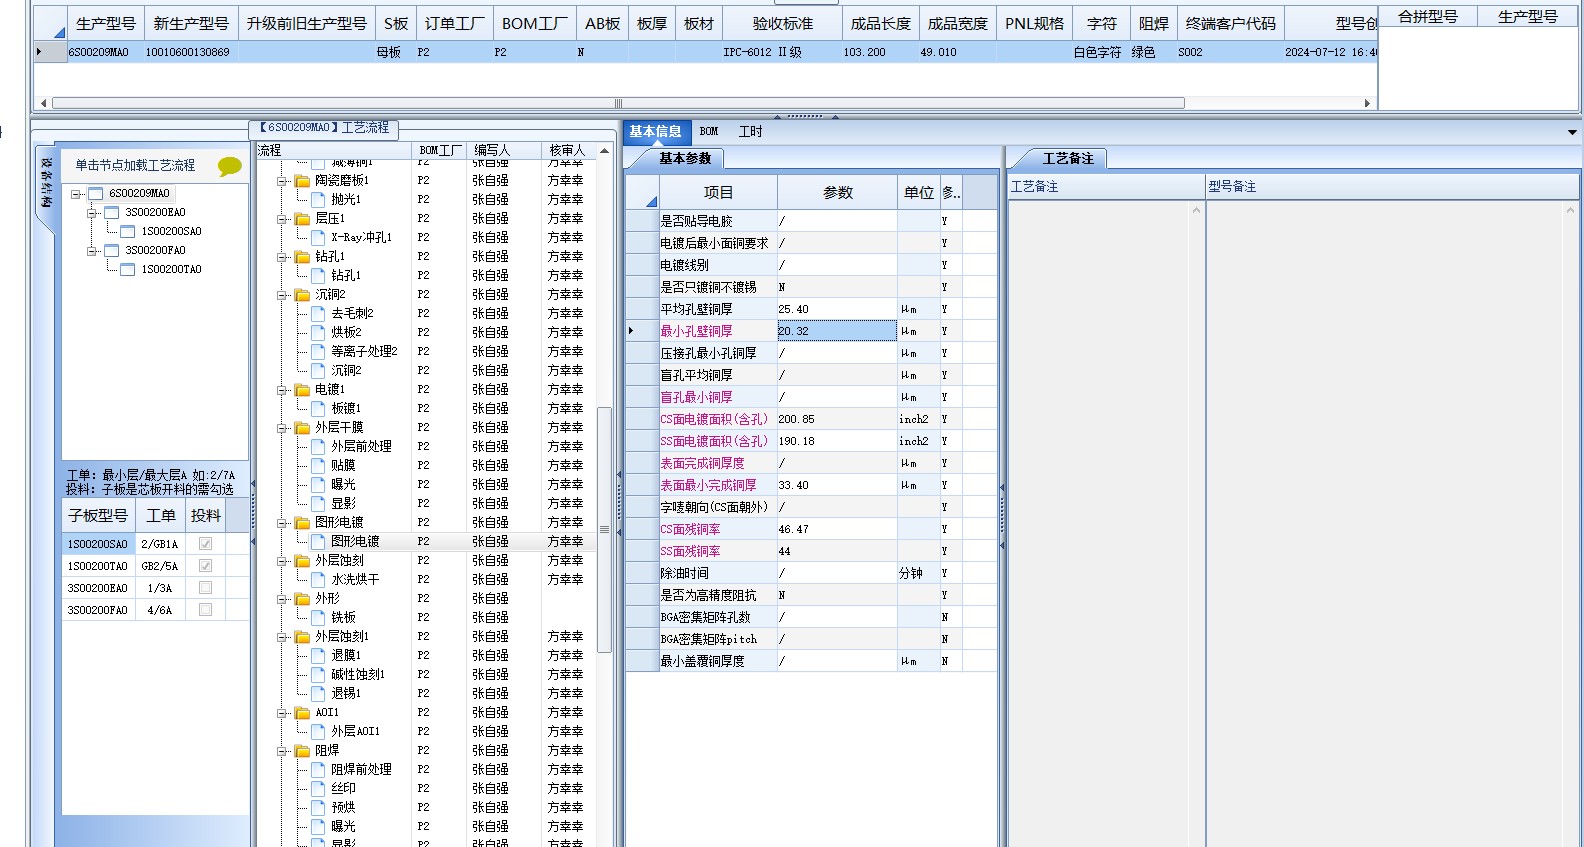1584x847 pixels.
Task: Select the 丝印 step
Action: pyautogui.click(x=343, y=789)
